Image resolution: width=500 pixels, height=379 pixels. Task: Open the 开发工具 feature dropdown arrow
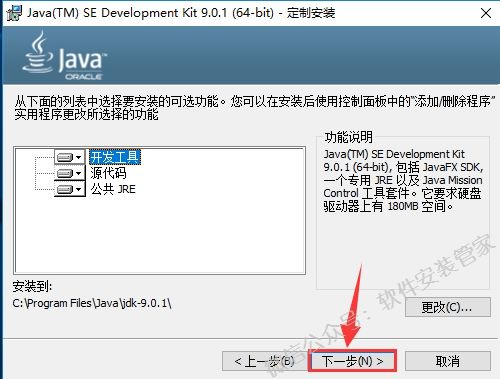click(79, 157)
